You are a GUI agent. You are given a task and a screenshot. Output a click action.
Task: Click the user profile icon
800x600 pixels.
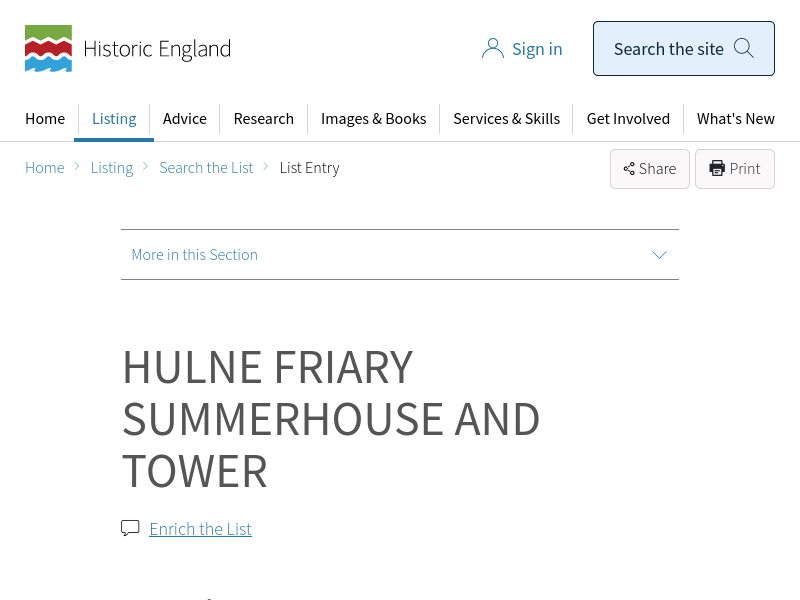[x=492, y=49]
